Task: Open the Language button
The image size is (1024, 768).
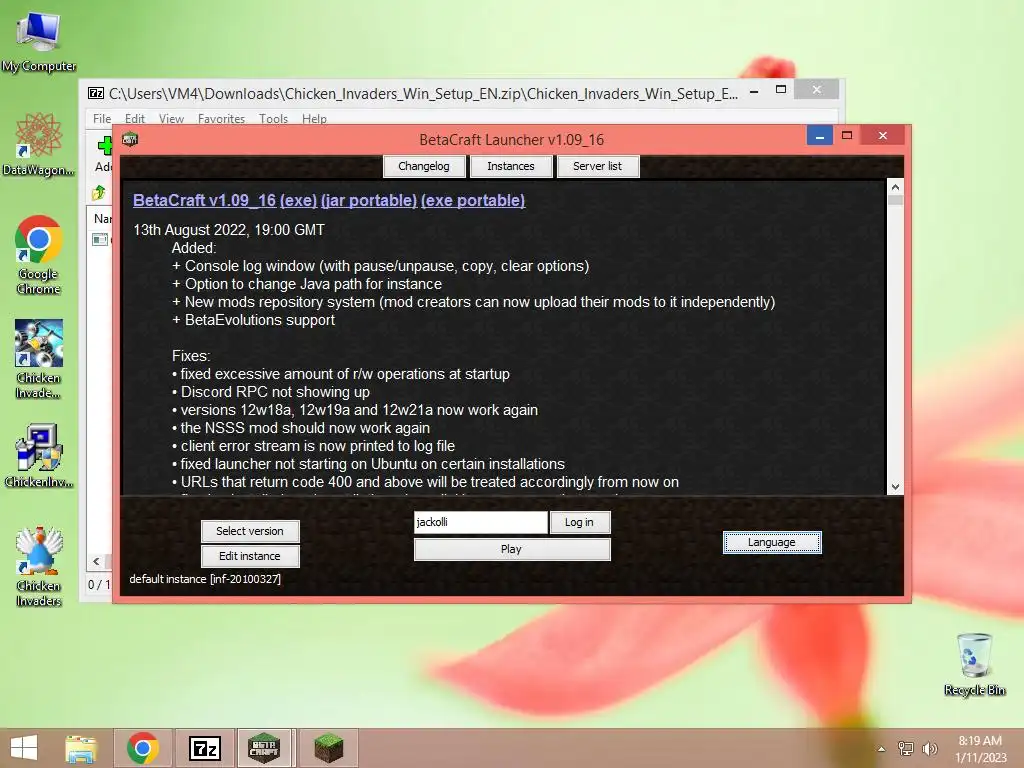Action: click(x=772, y=542)
